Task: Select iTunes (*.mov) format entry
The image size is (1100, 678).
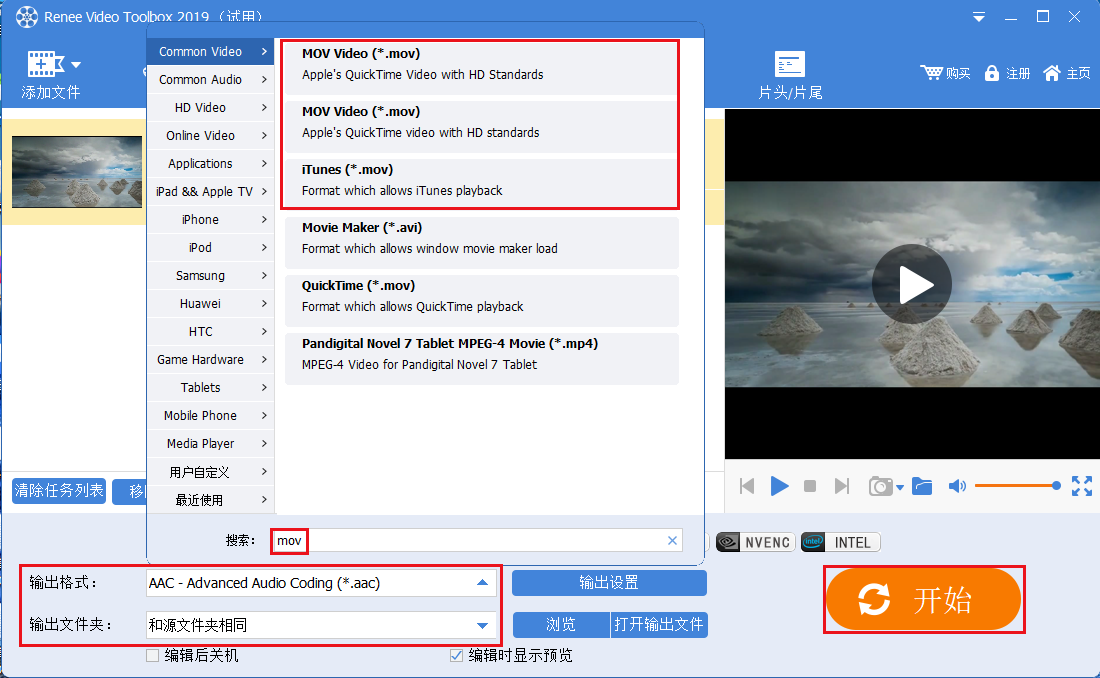Action: (x=480, y=180)
